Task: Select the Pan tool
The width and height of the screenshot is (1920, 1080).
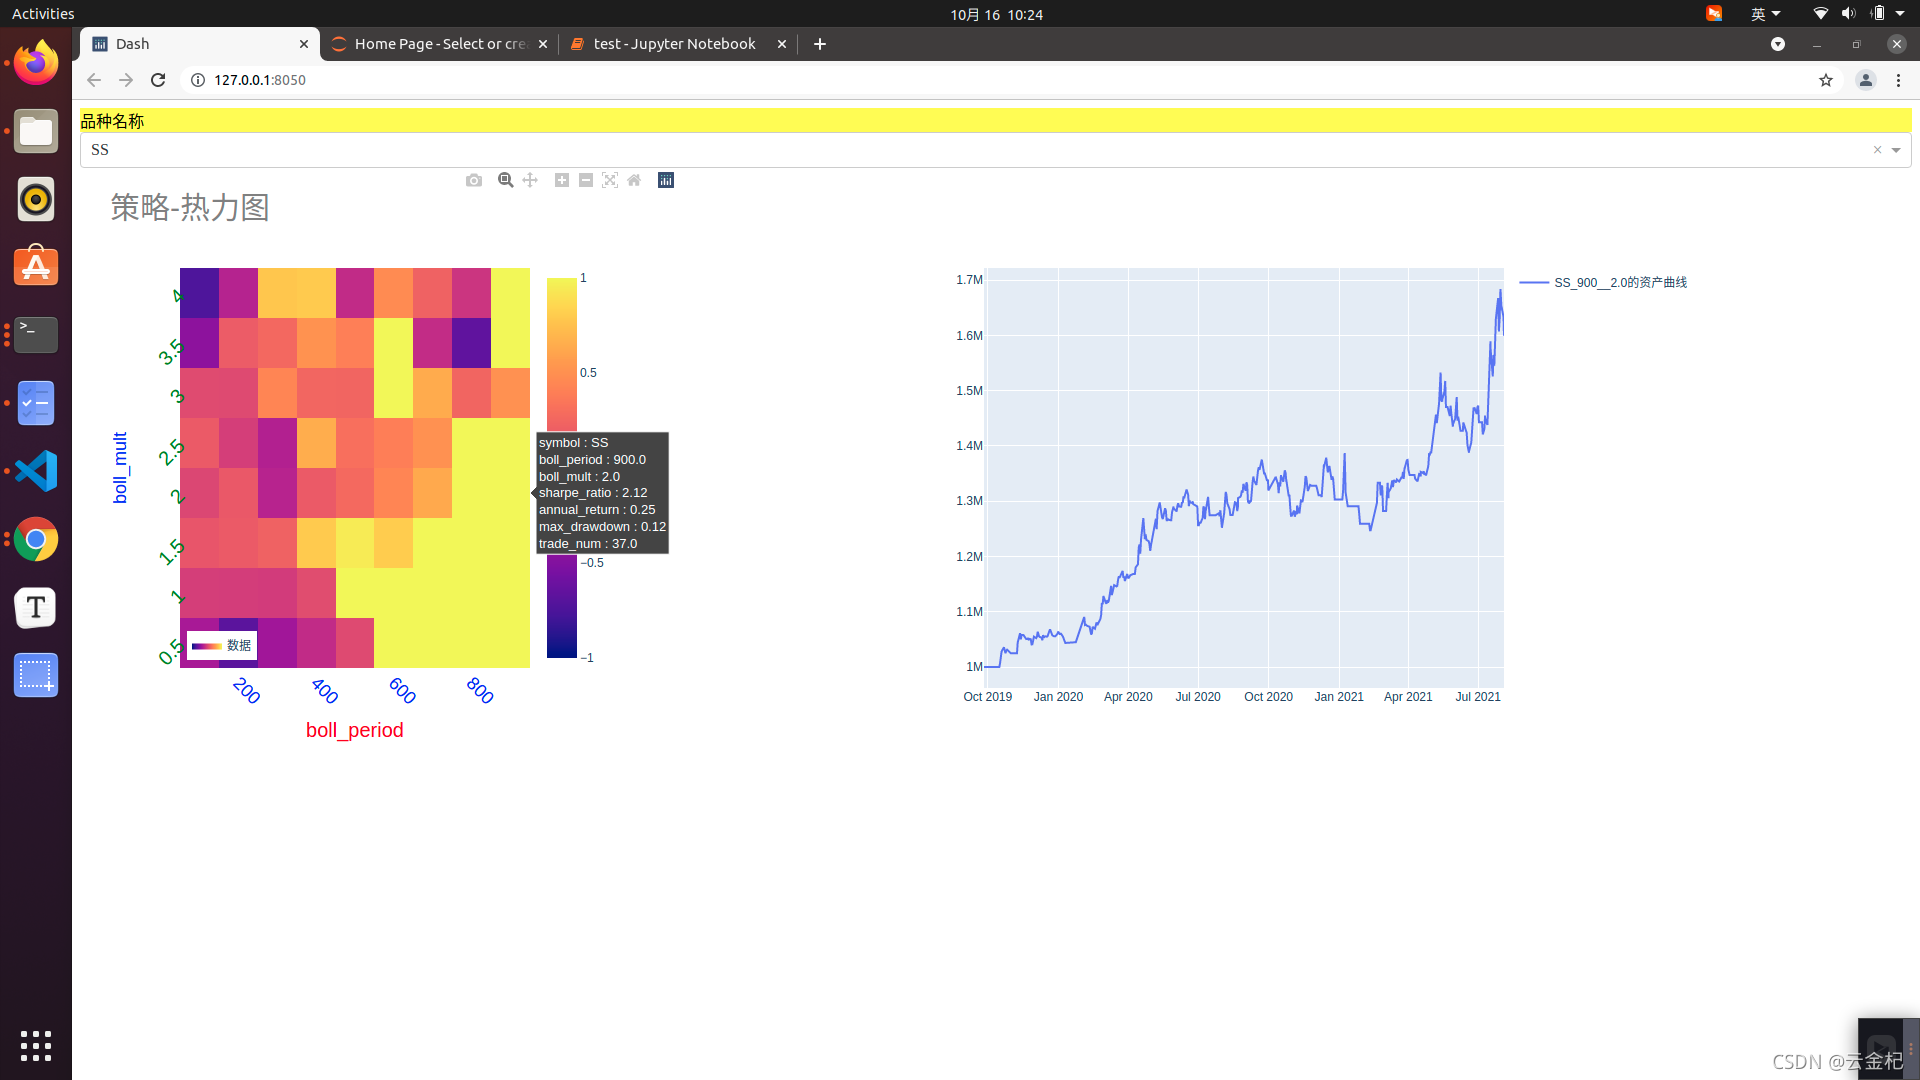Action: [x=530, y=180]
